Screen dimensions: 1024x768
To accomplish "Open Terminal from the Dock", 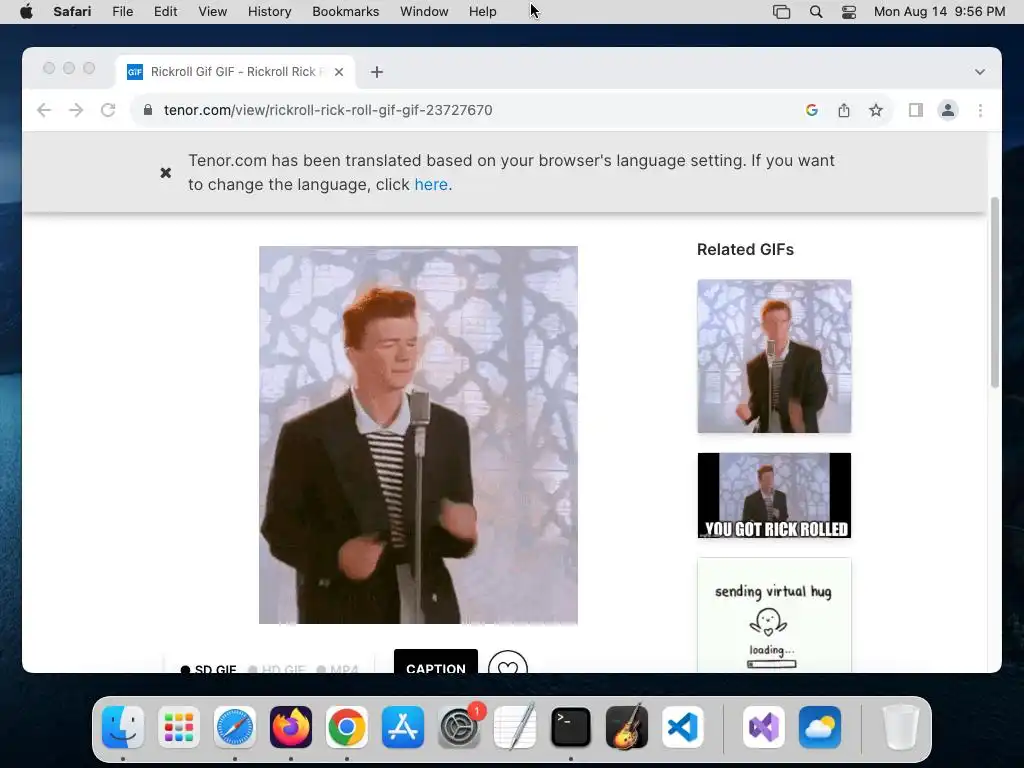I will coord(571,727).
